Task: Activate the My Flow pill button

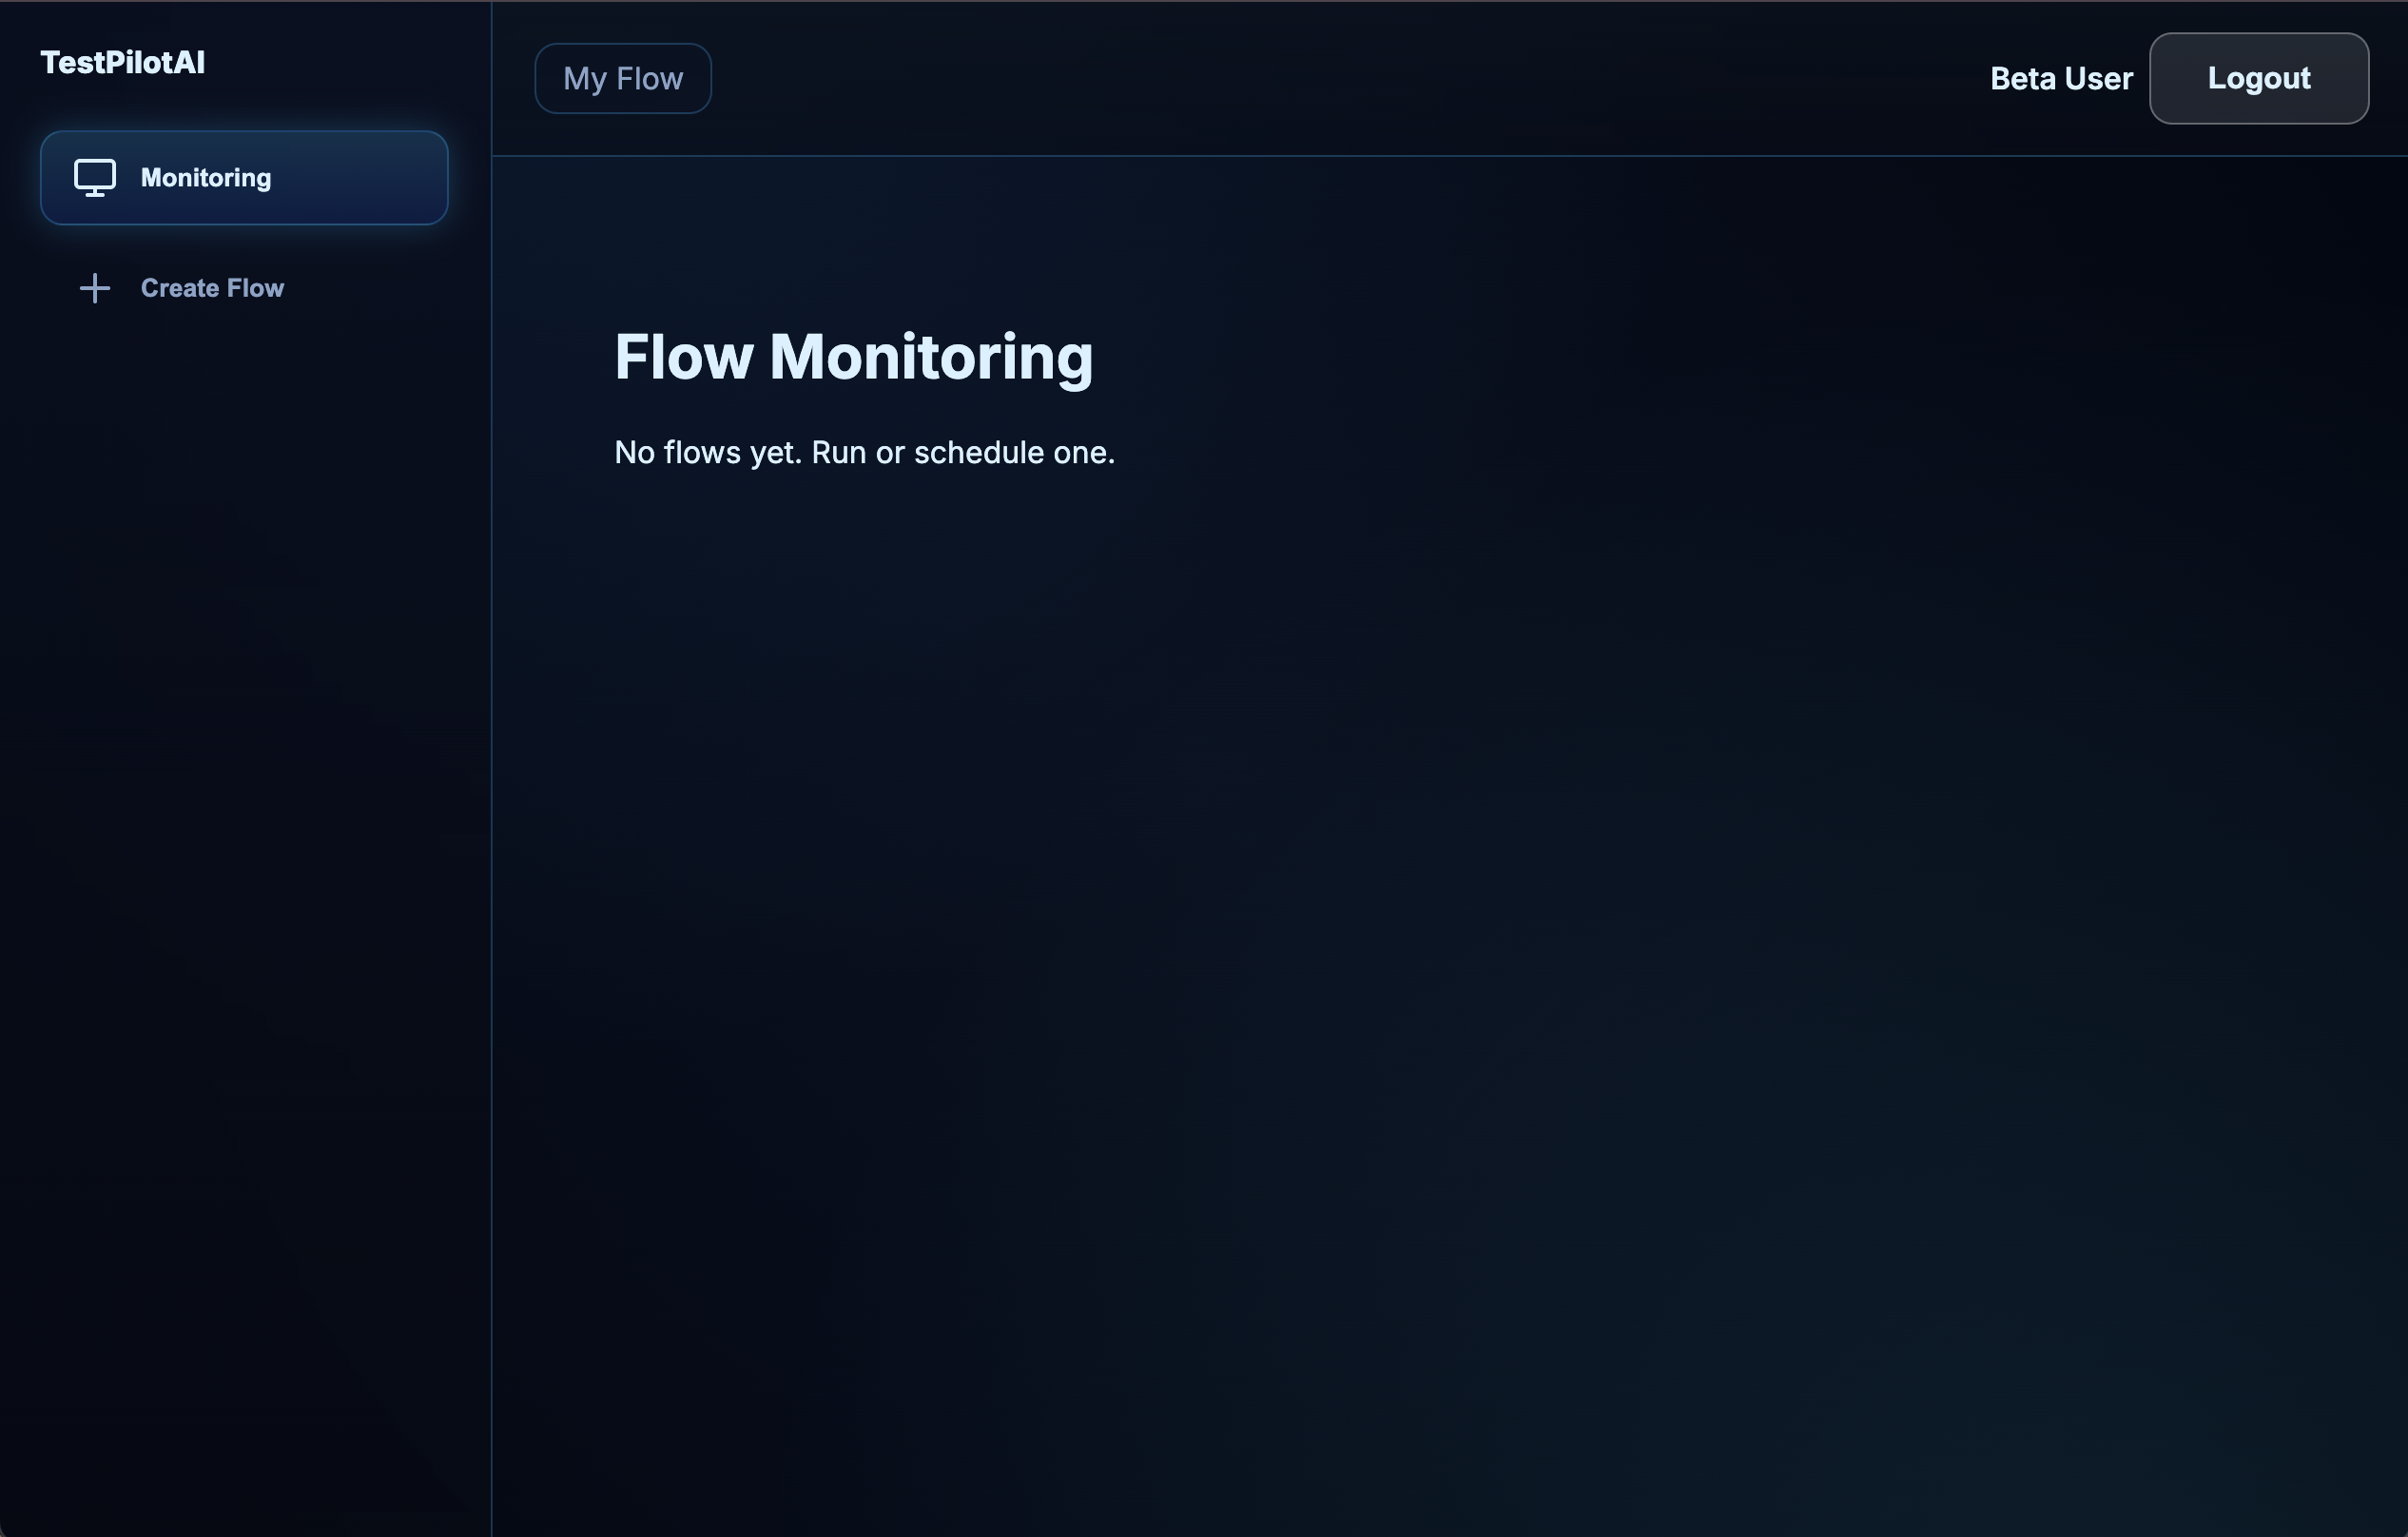Action: coord(622,78)
